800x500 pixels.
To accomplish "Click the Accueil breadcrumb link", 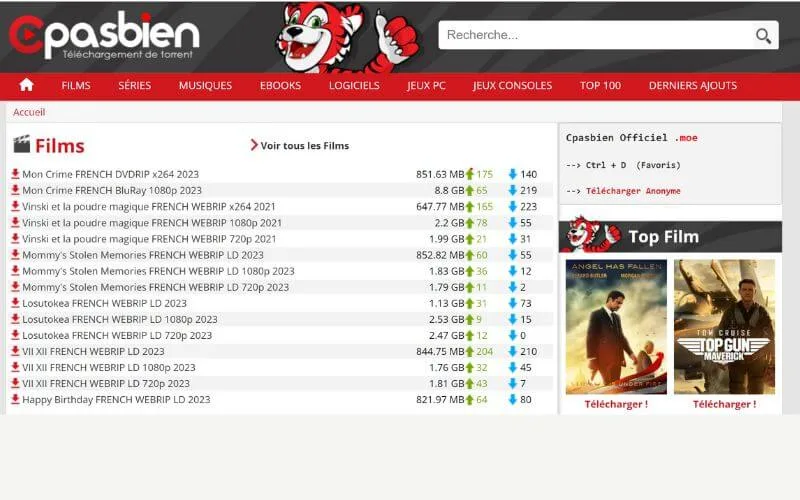I will coord(29,112).
